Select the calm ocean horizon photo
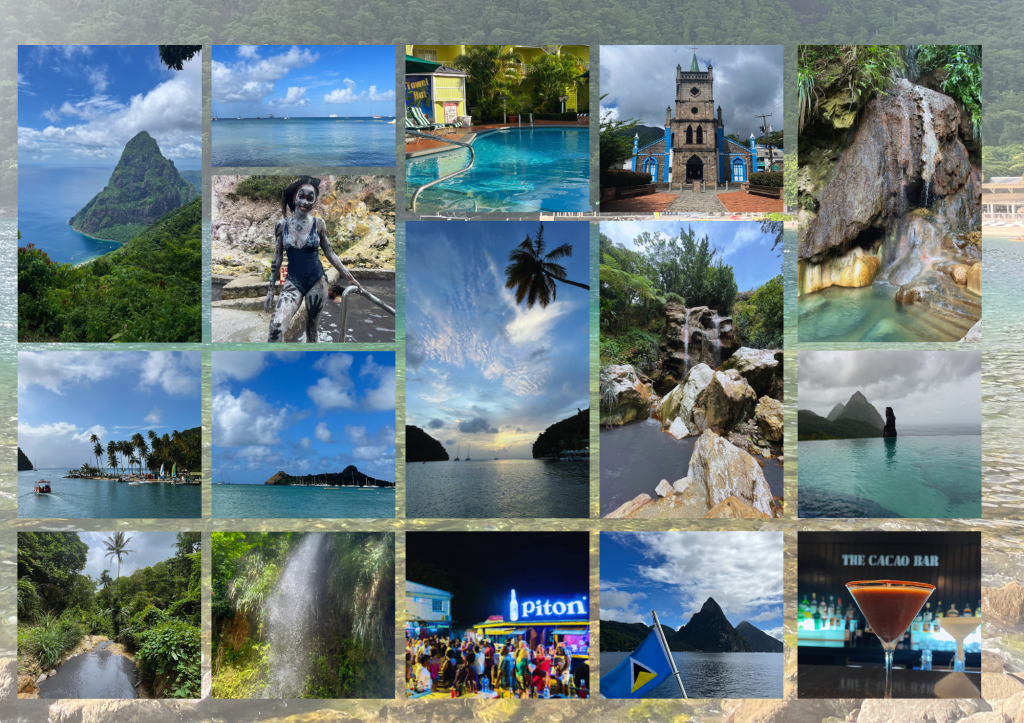Image resolution: width=1024 pixels, height=723 pixels. click(x=303, y=105)
